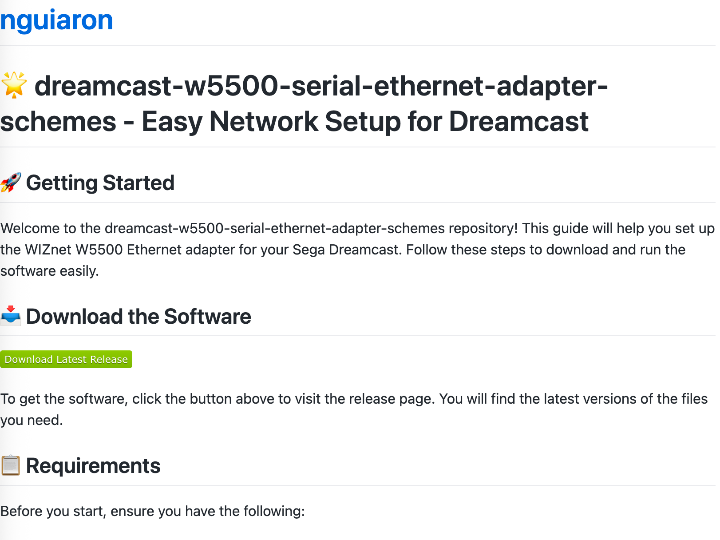Click the glowing star emoji in title

pyautogui.click(x=14, y=87)
